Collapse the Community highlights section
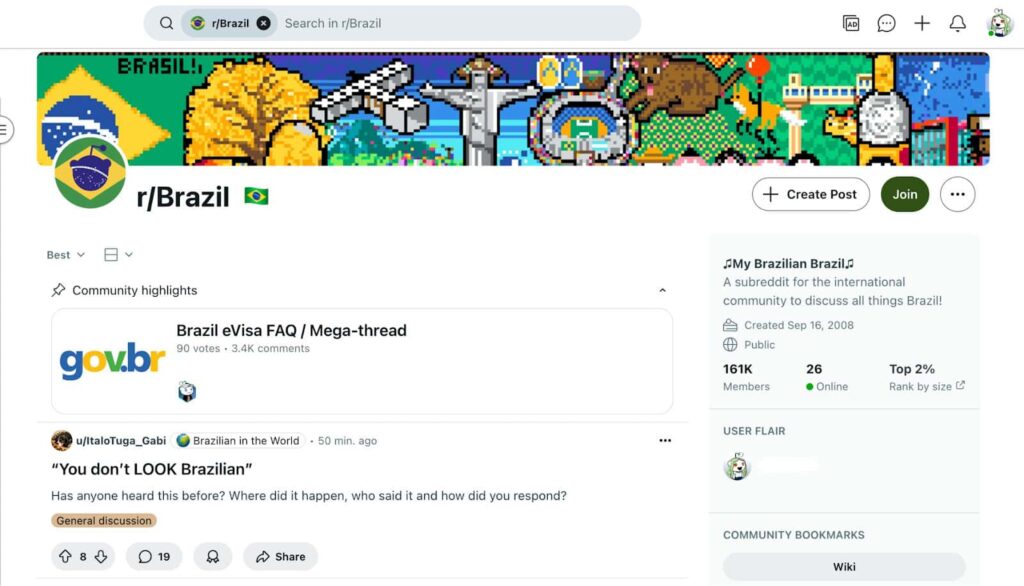The image size is (1024, 586). pyautogui.click(x=662, y=290)
